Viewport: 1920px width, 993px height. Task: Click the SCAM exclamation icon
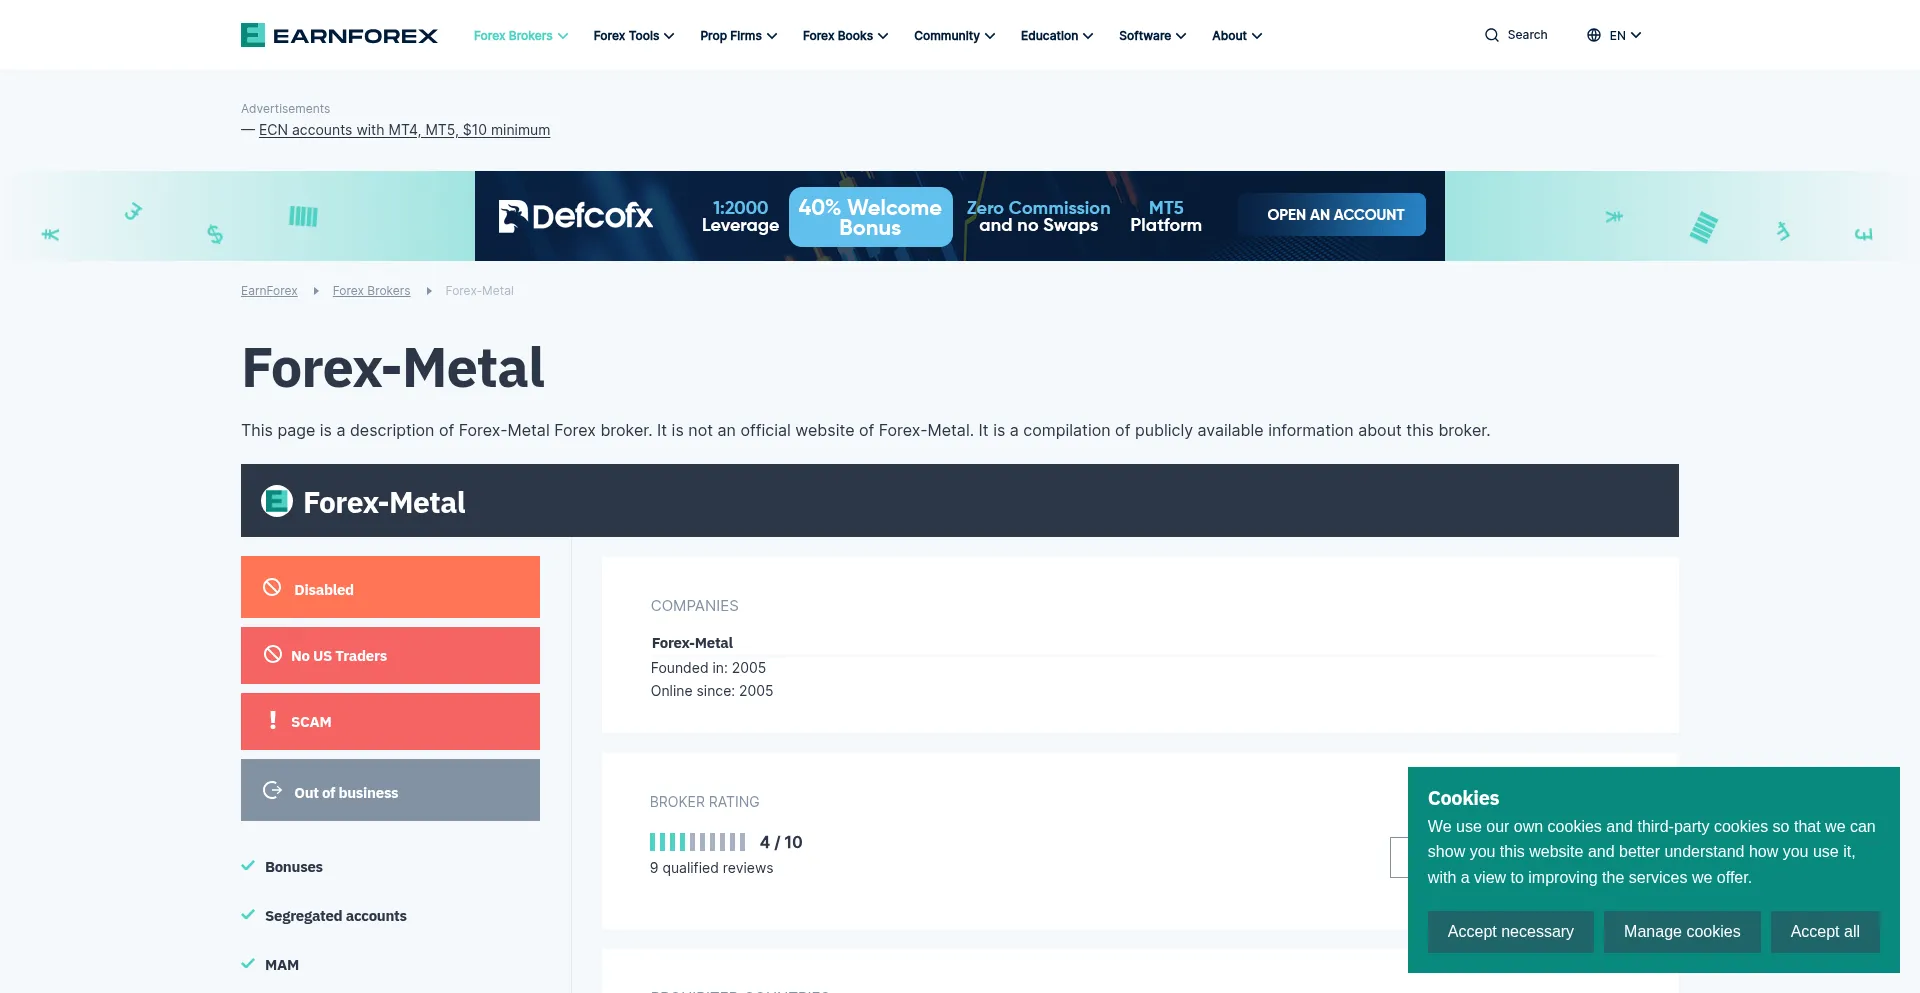point(273,720)
